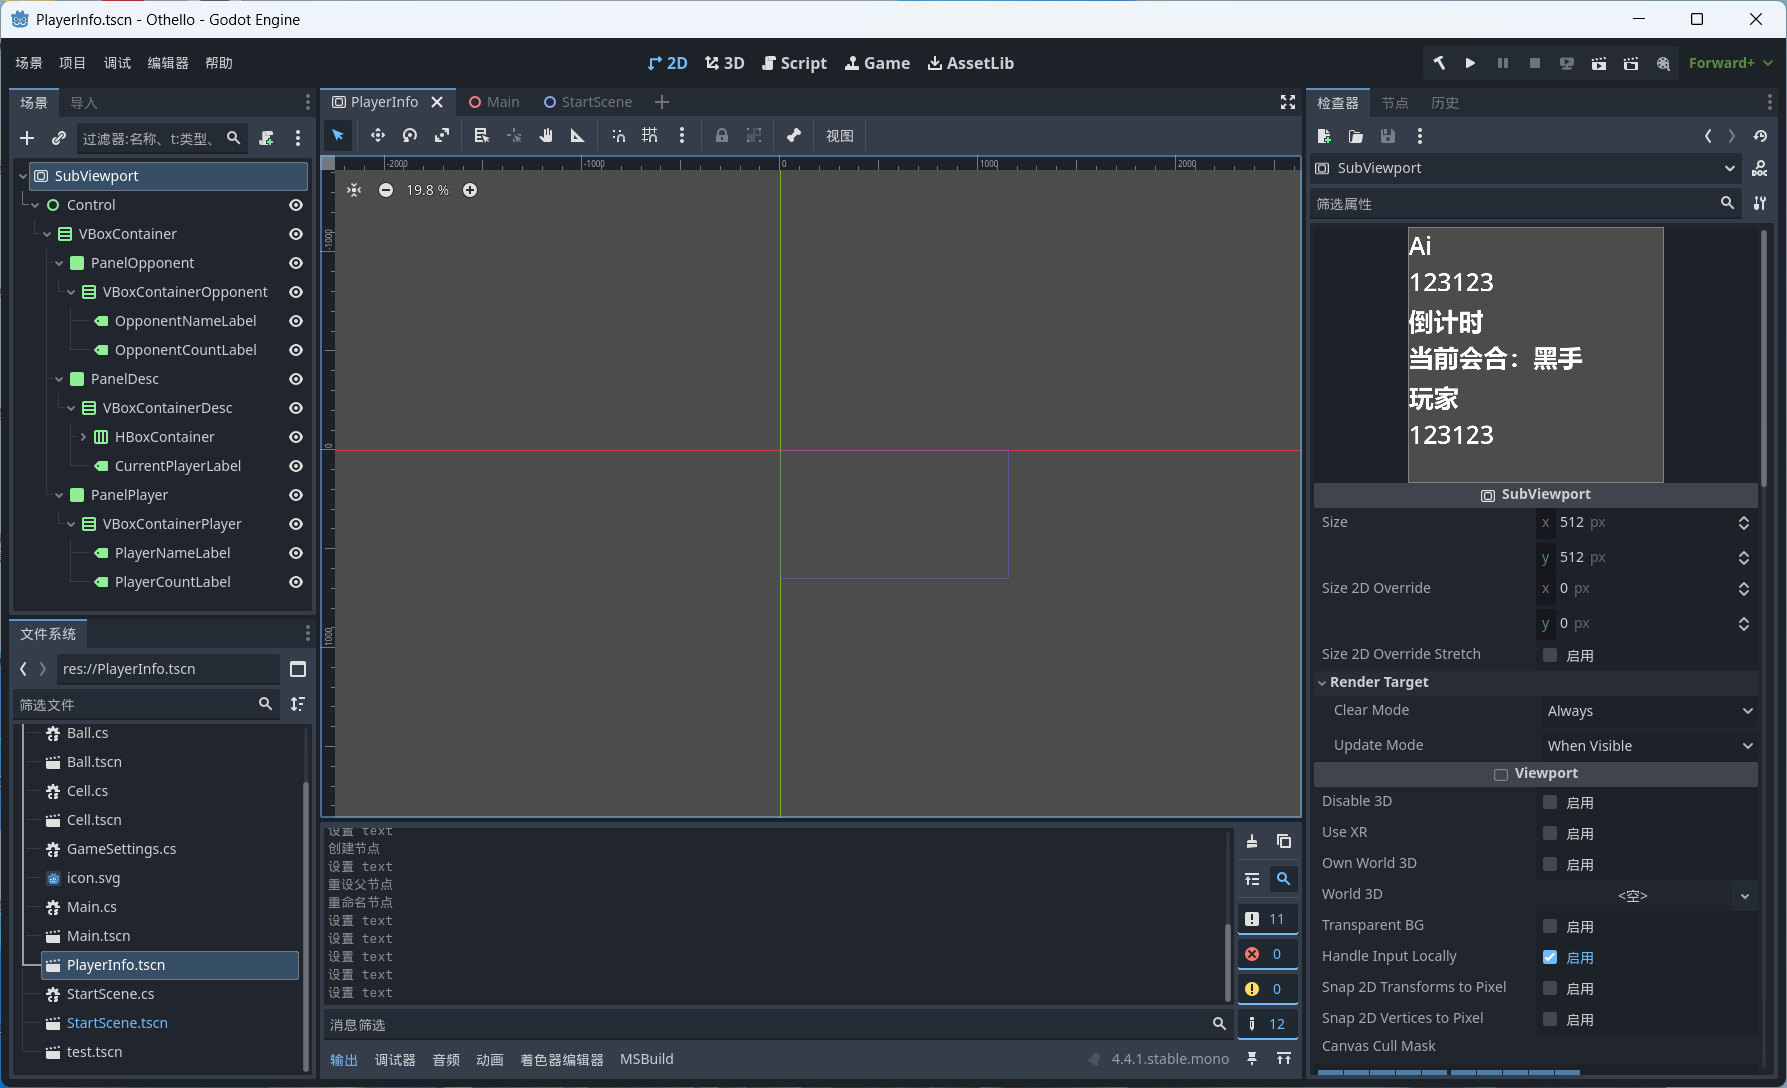Viewport: 1787px width, 1088px height.
Task: Add a new child node with plus icon
Action: coord(27,138)
